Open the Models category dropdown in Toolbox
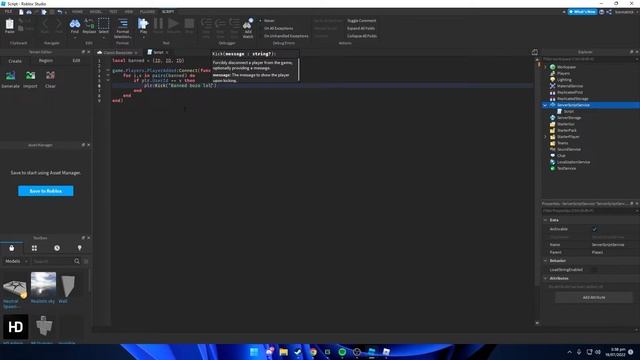This screenshot has width=640, height=360. coord(16,261)
